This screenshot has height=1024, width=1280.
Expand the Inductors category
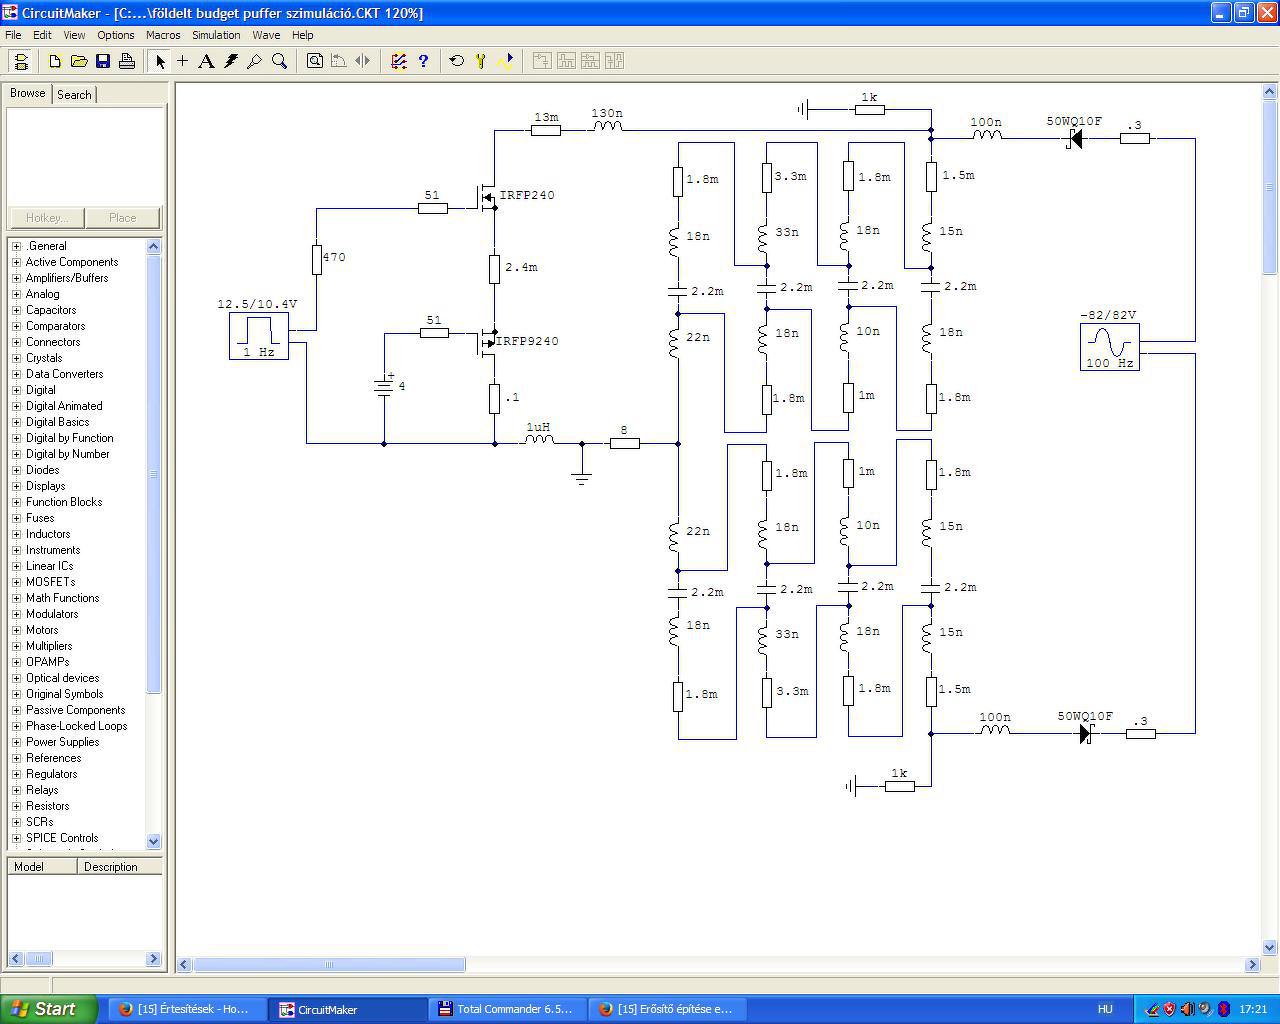pyautogui.click(x=16, y=534)
